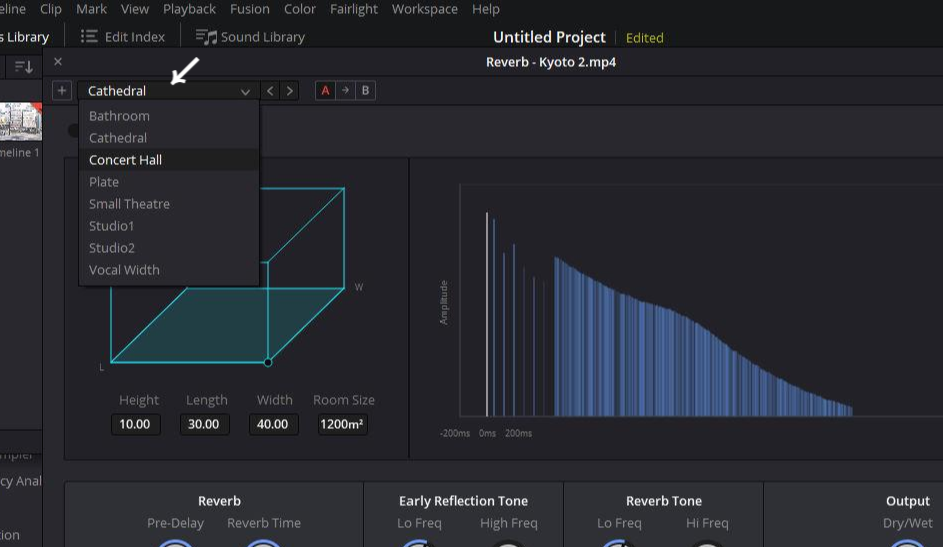This screenshot has height=547, width=943.
Task: Open the Color menu
Action: pos(299,9)
